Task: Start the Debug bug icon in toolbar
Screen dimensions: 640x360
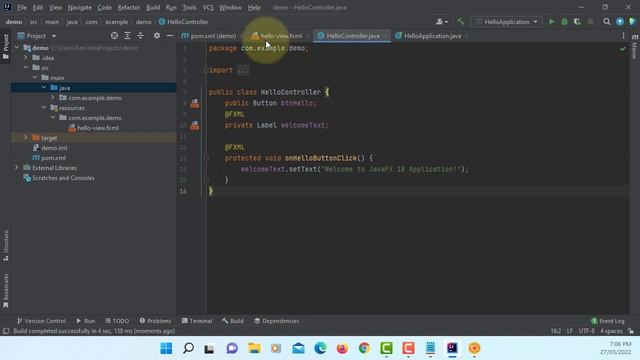Action: coord(564,22)
